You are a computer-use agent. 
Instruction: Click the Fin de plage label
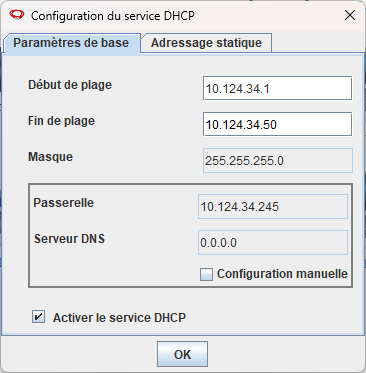click(61, 121)
